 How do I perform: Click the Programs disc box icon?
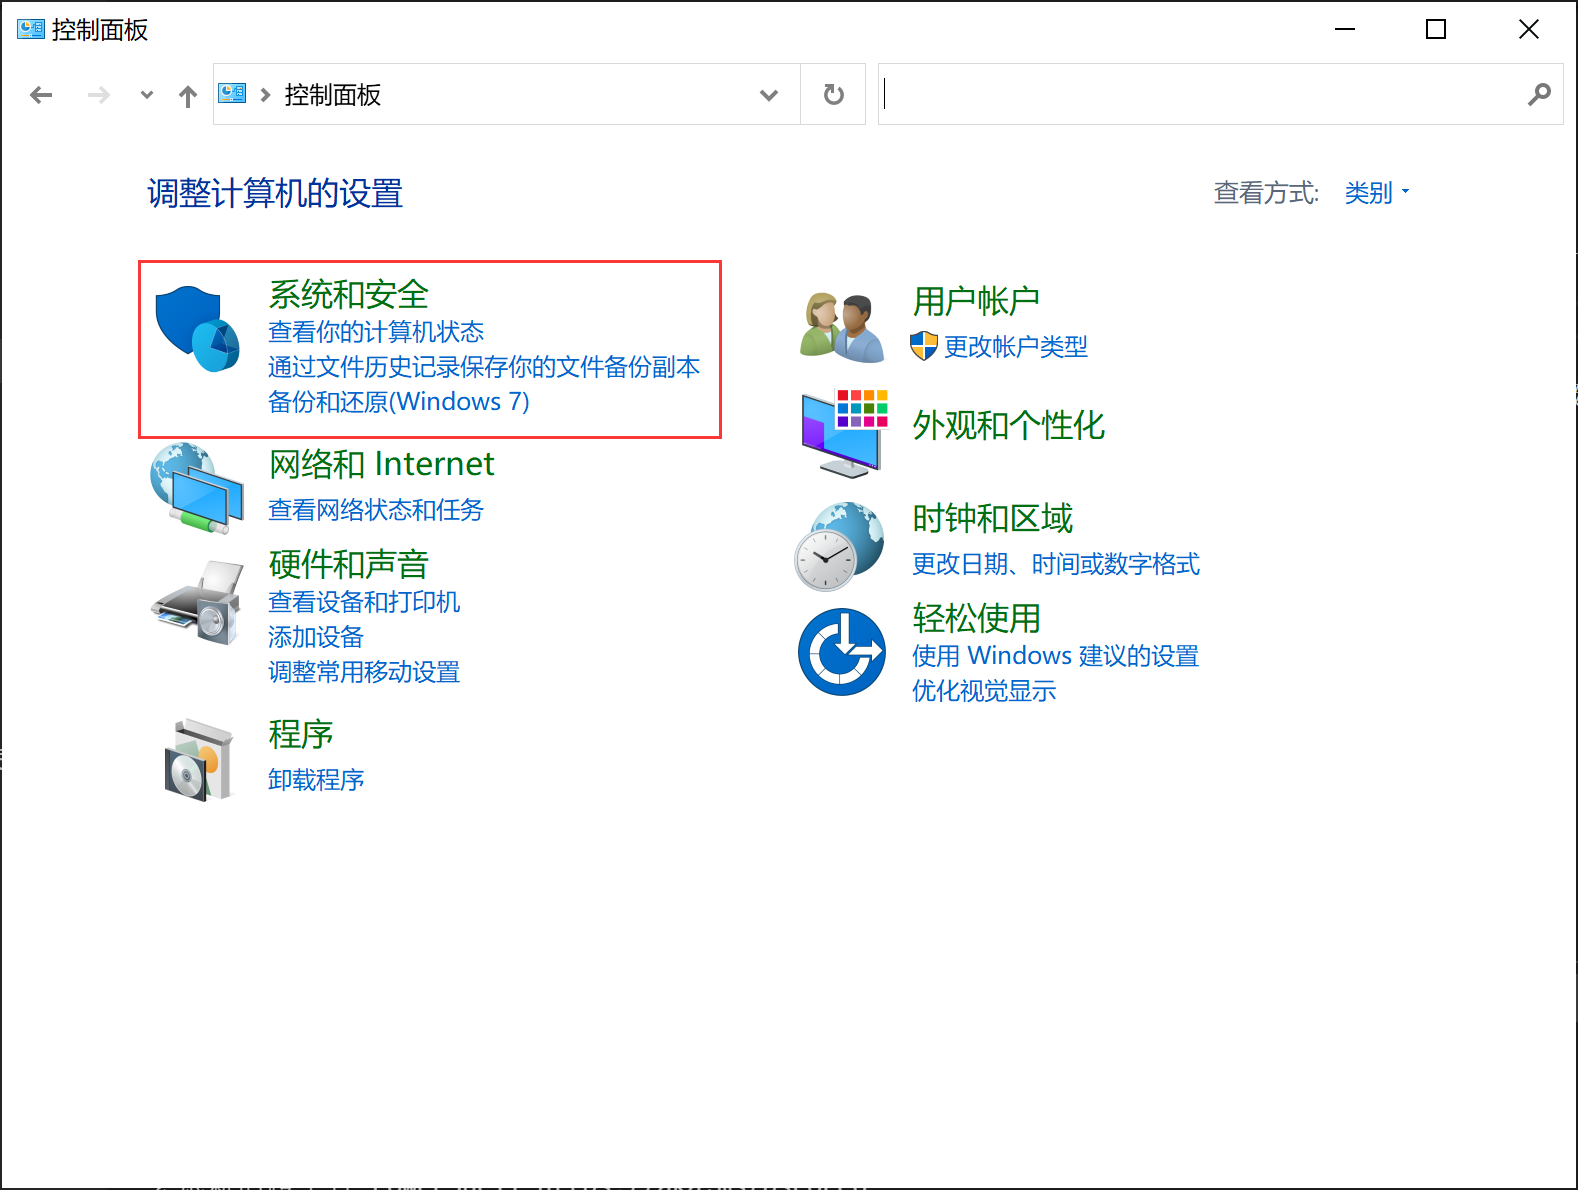197,759
